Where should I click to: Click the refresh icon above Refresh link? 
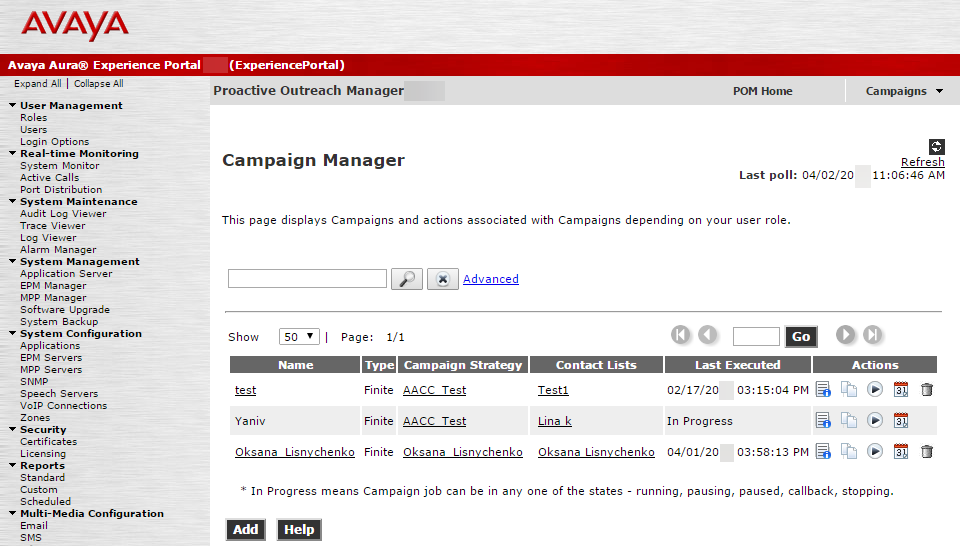pyautogui.click(x=936, y=146)
